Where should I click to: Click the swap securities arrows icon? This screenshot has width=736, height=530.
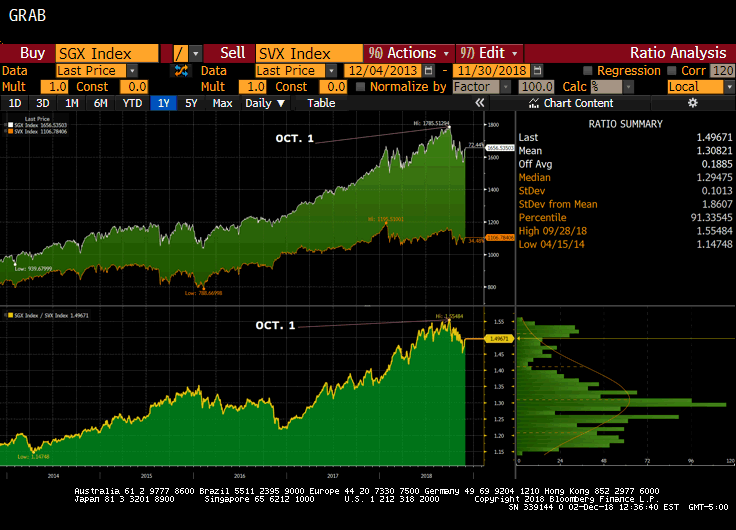pos(181,71)
